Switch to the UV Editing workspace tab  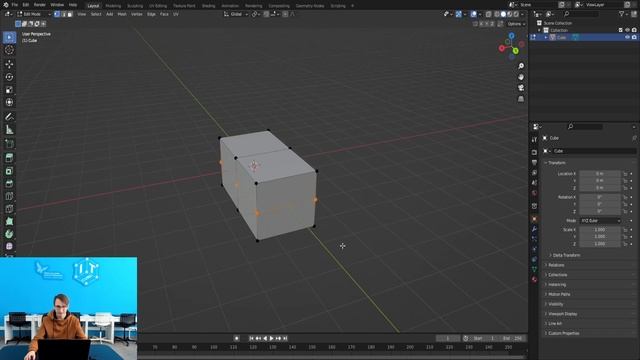click(x=158, y=6)
